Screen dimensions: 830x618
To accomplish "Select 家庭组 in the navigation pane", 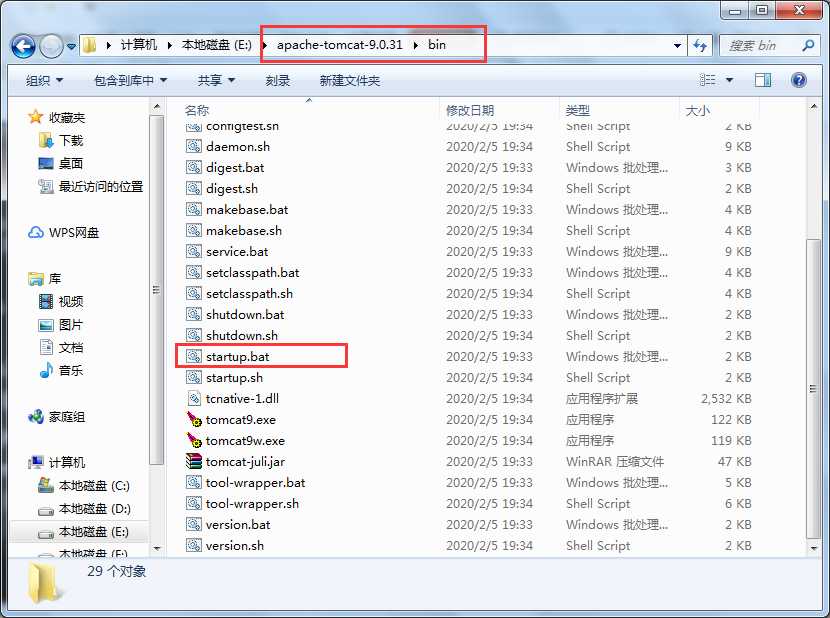I will (x=66, y=417).
